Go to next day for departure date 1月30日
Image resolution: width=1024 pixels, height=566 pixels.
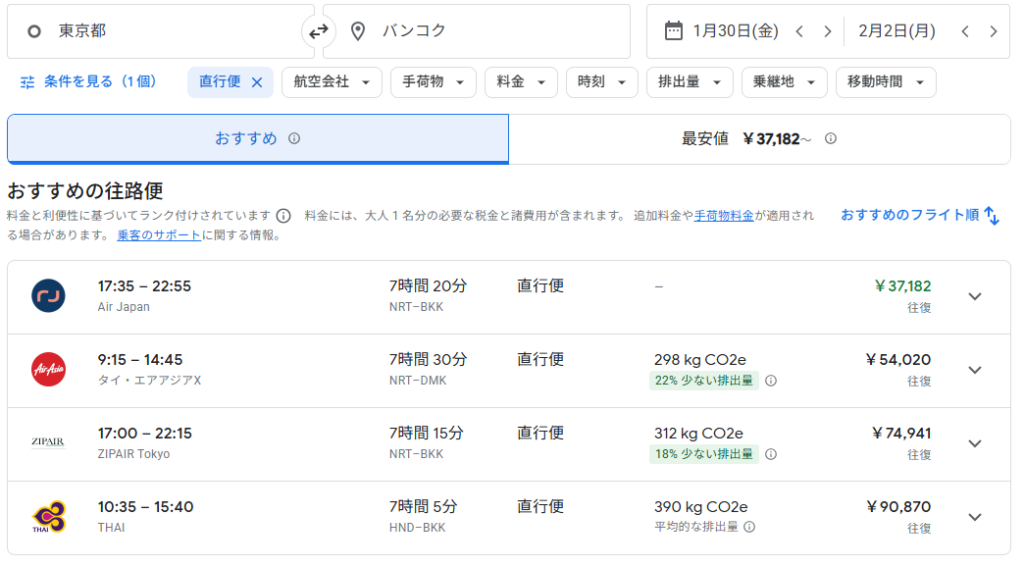coord(827,31)
